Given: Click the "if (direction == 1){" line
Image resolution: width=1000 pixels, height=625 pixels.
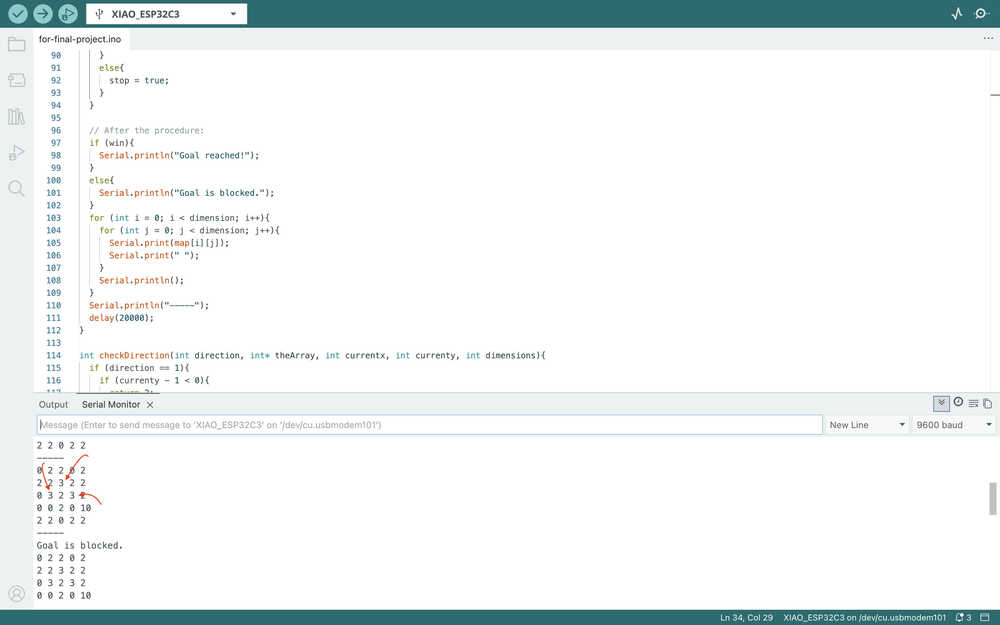Looking at the screenshot, I should 138,368.
